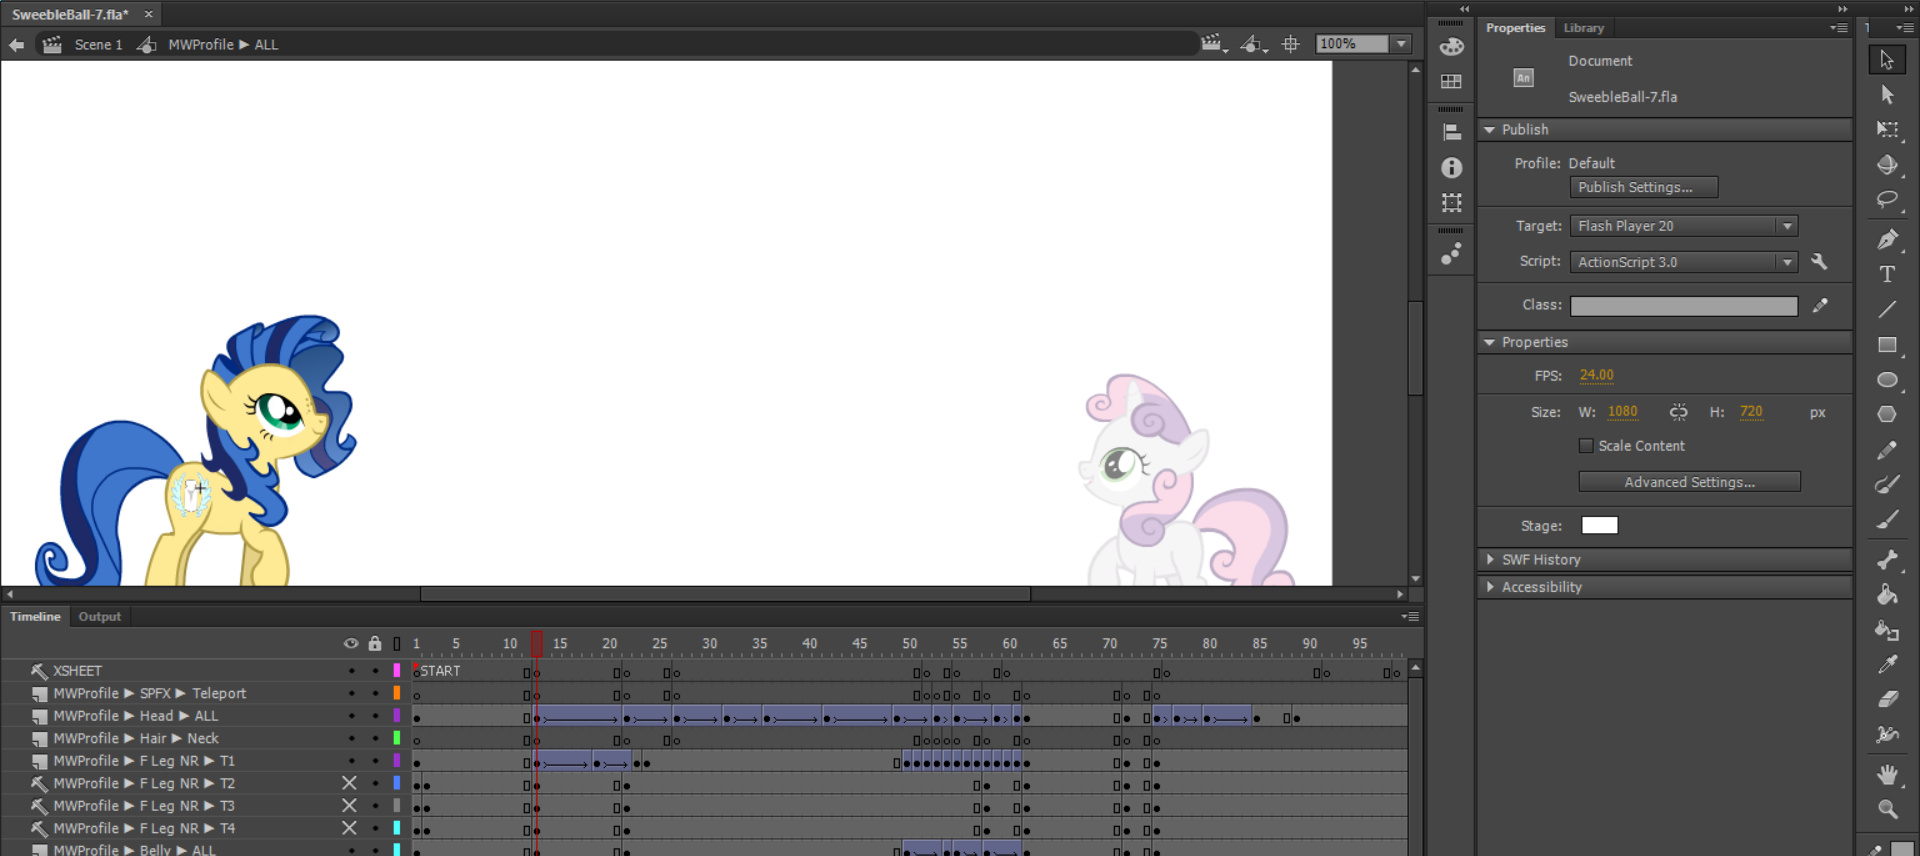The height and width of the screenshot is (856, 1920).
Task: Pick the Ink Bottle tool
Action: coord(1887,630)
